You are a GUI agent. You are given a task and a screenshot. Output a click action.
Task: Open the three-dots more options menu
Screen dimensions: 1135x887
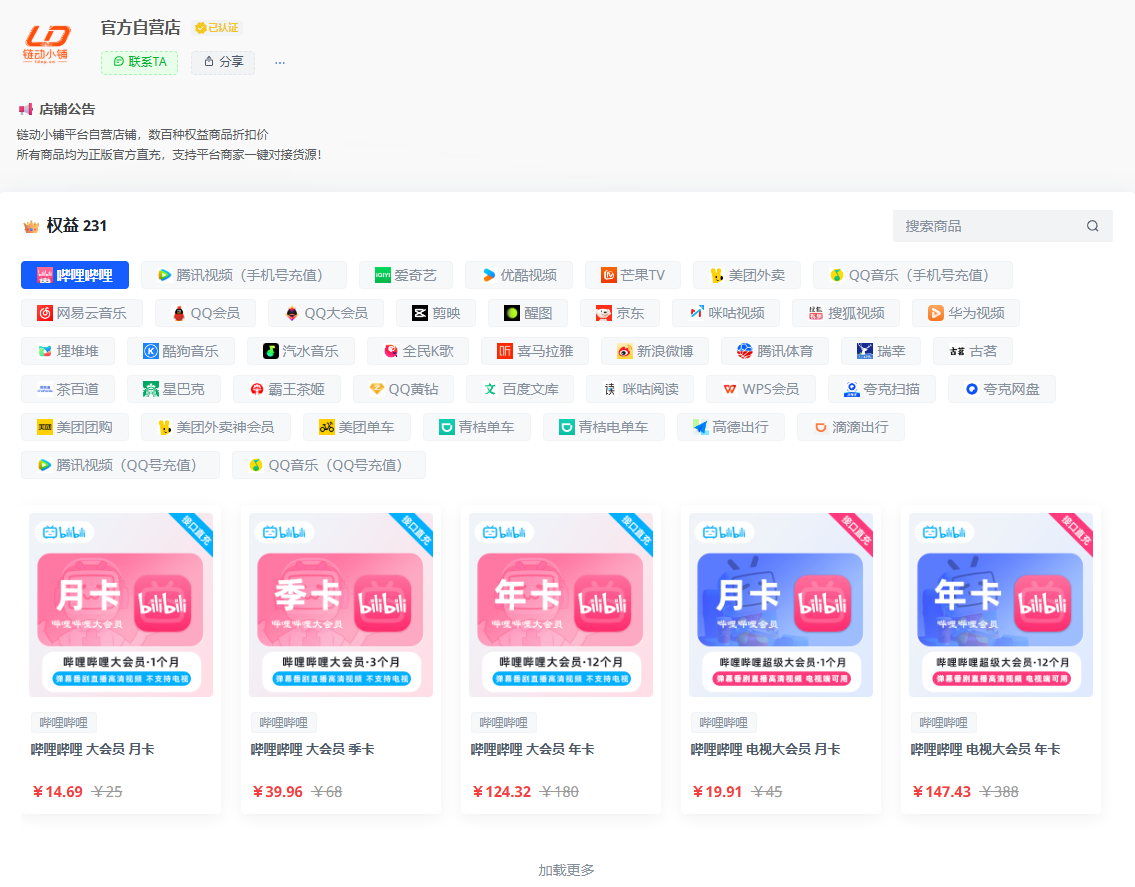[x=279, y=62]
